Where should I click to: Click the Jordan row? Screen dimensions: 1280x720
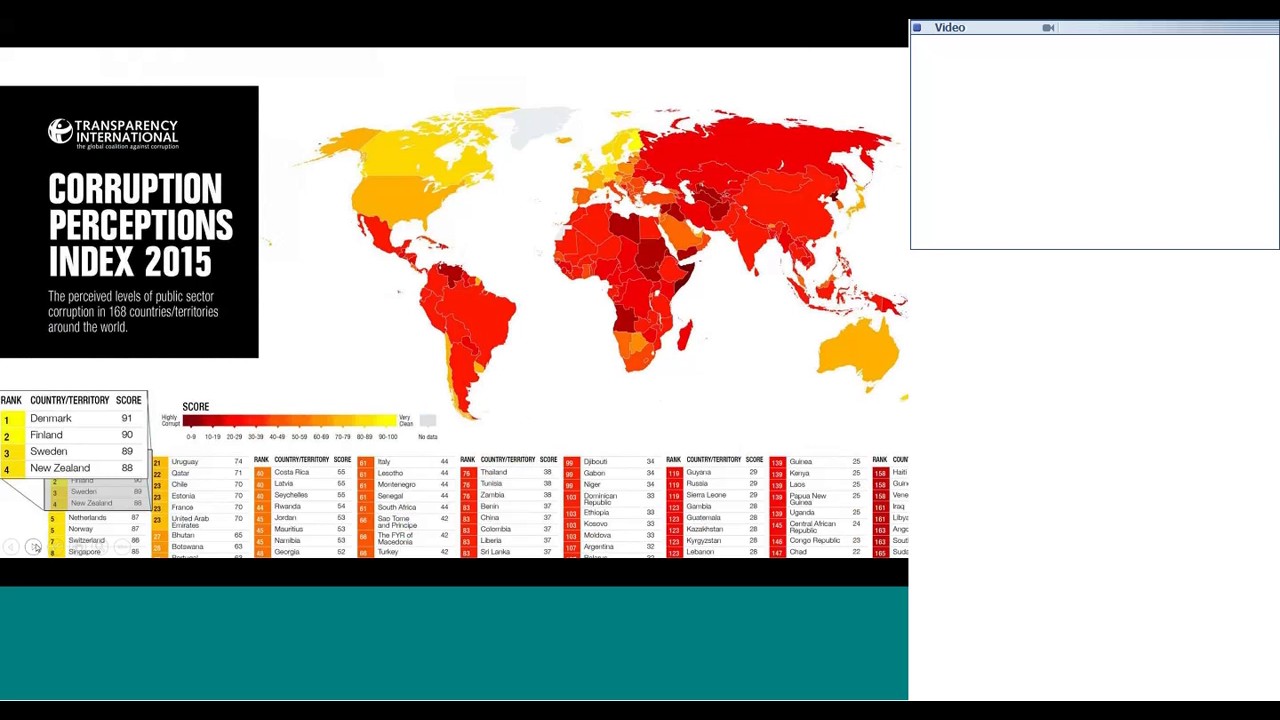click(x=302, y=518)
